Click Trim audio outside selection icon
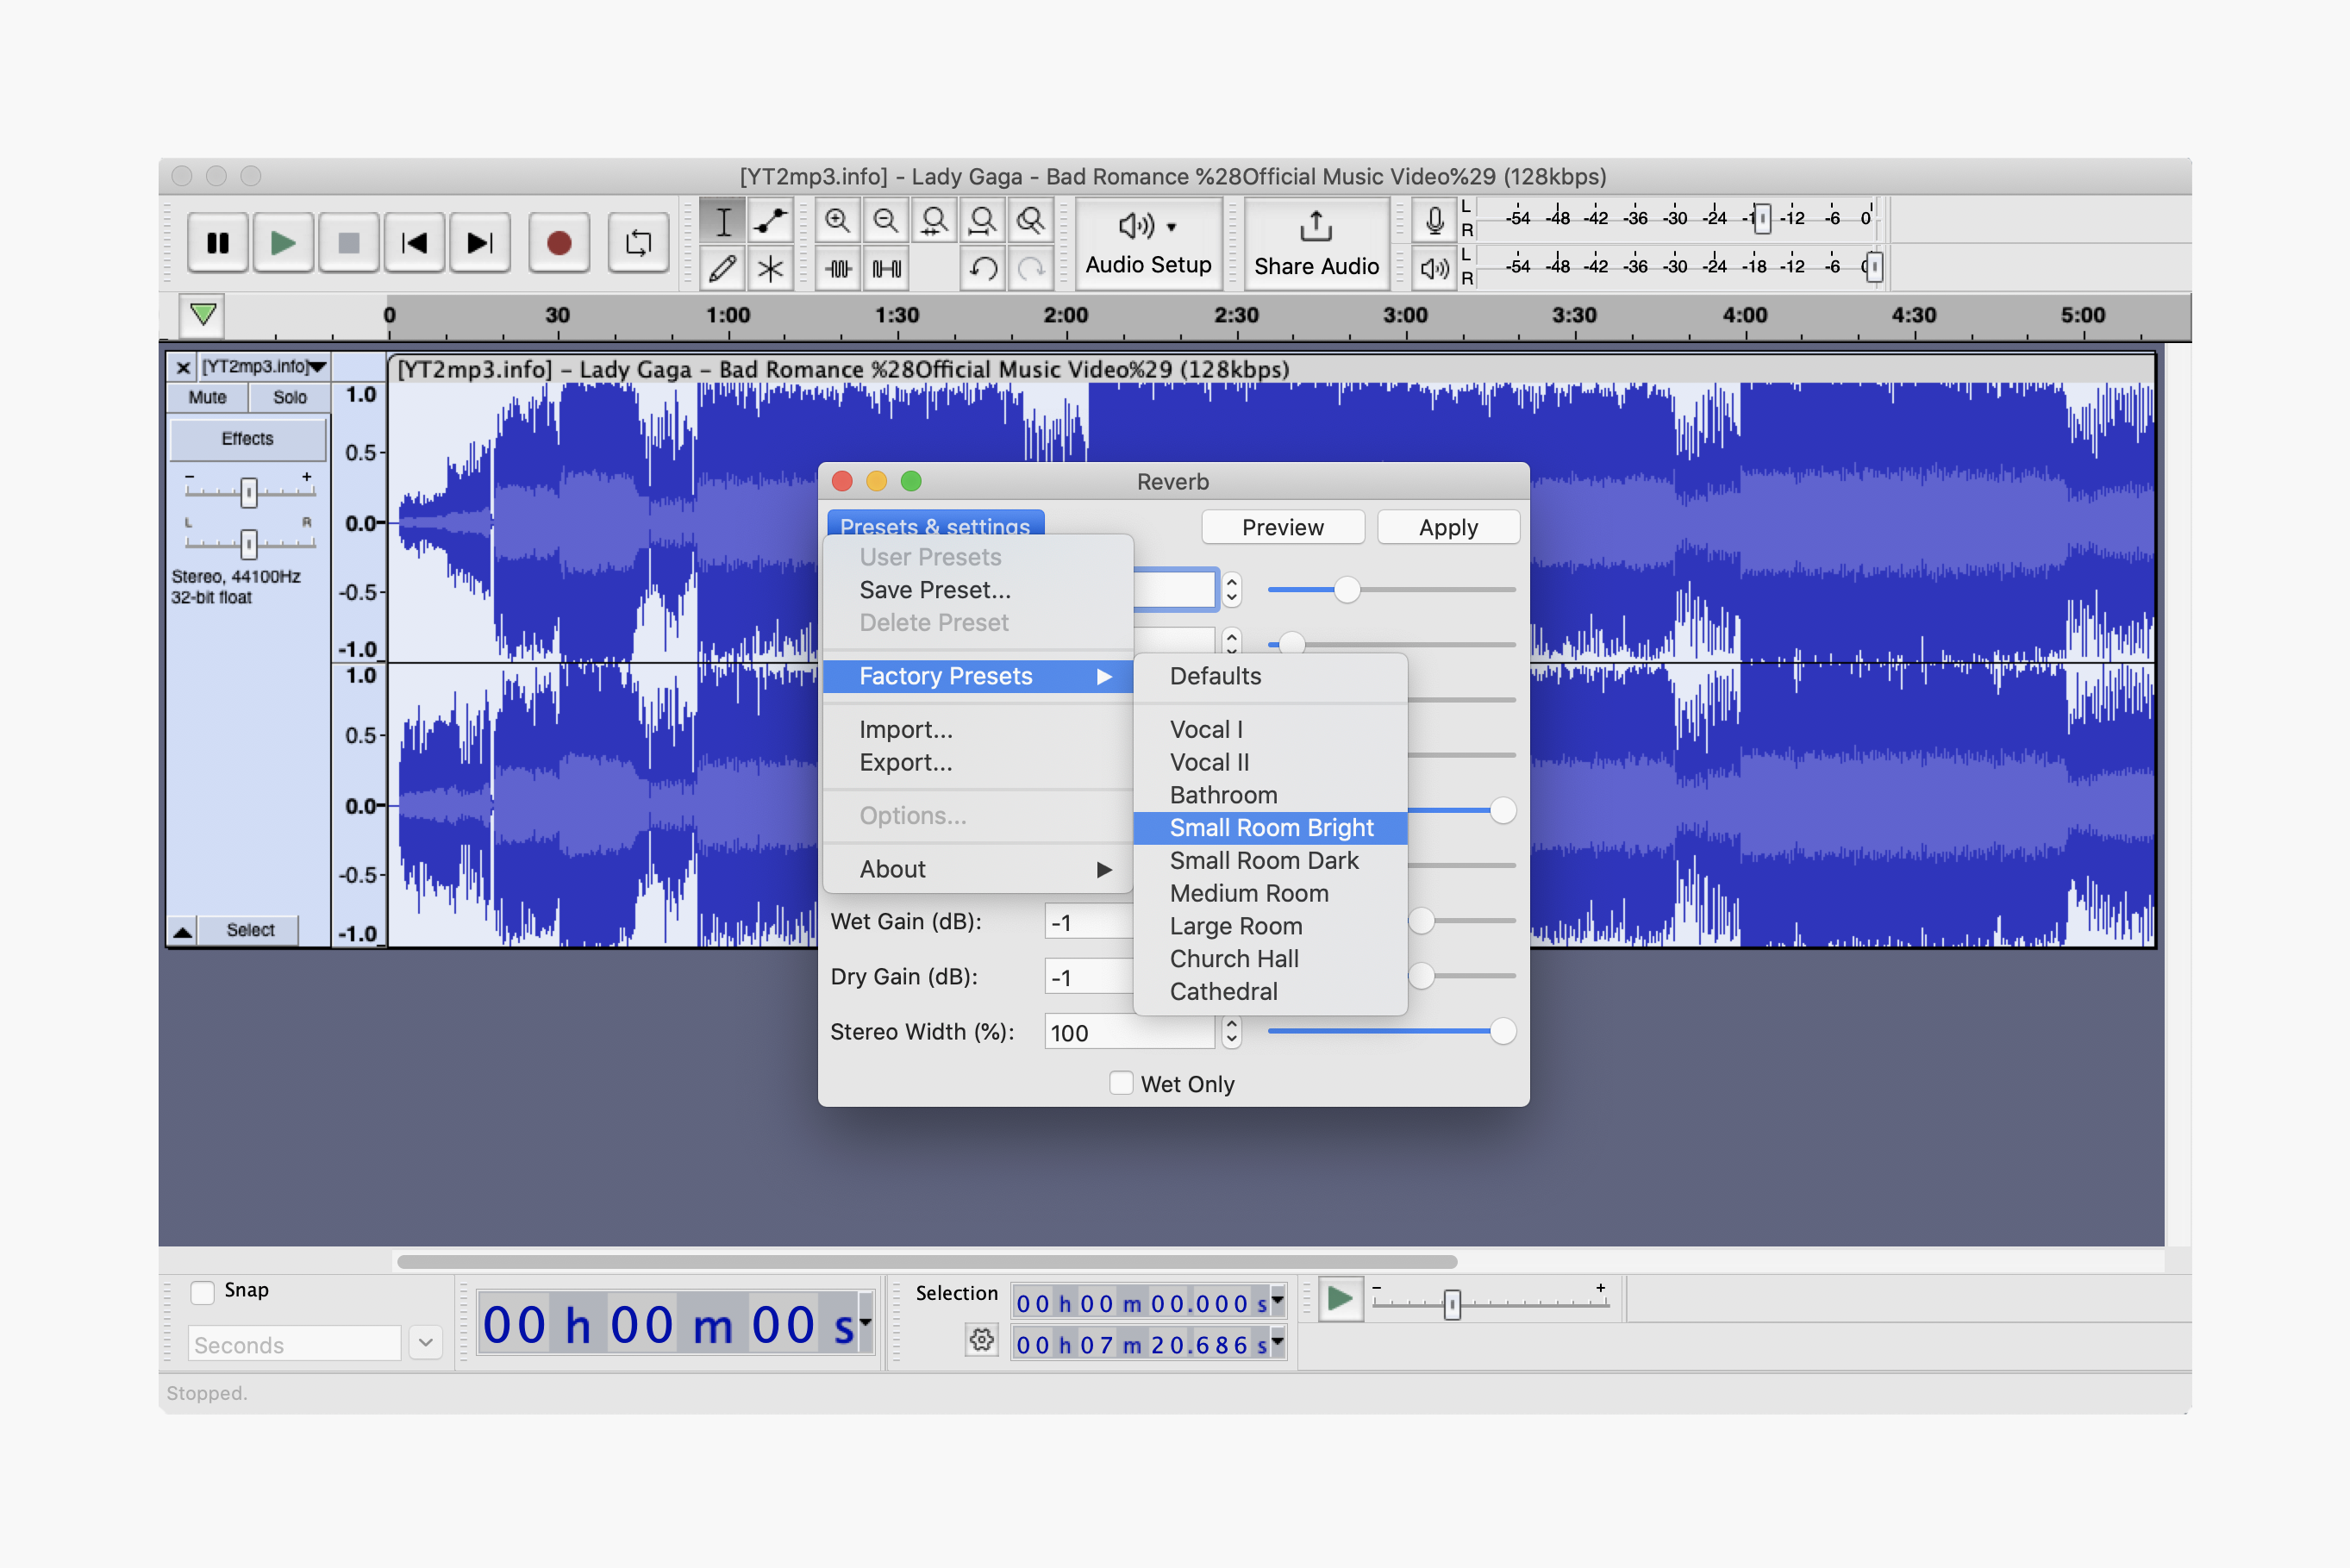2350x1568 pixels. [x=838, y=268]
